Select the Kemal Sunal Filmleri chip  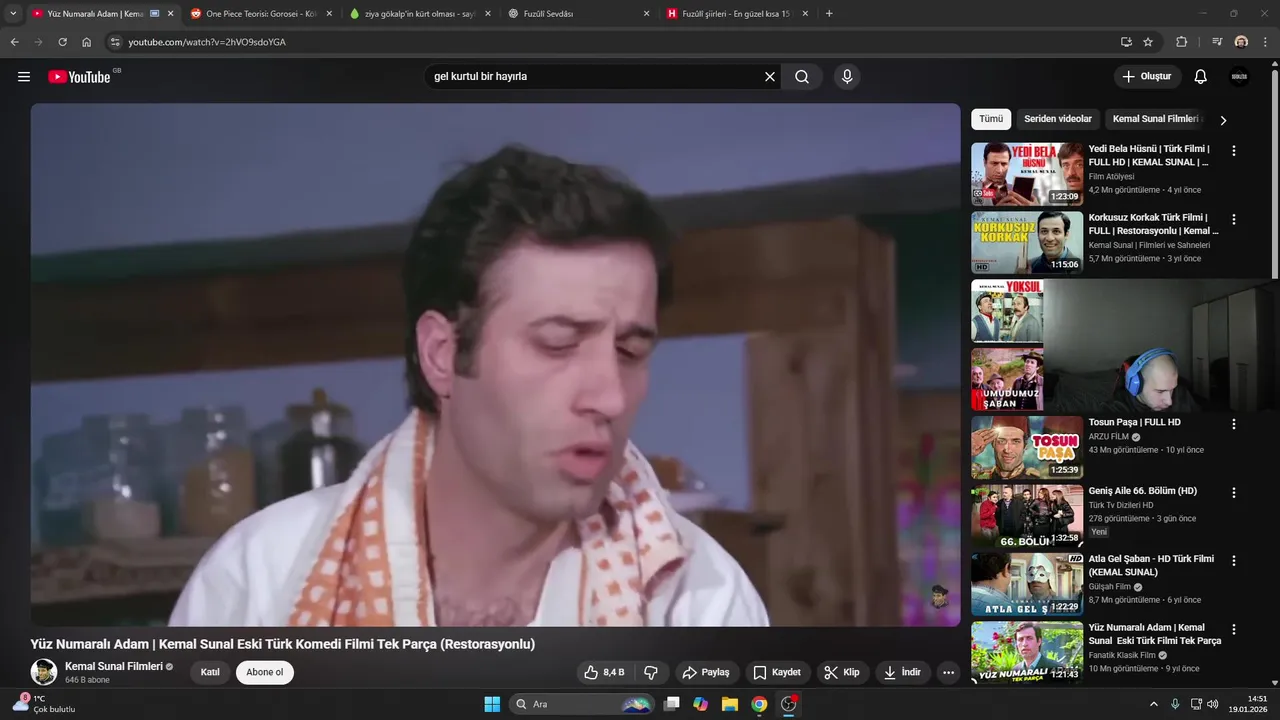pyautogui.click(x=1155, y=119)
